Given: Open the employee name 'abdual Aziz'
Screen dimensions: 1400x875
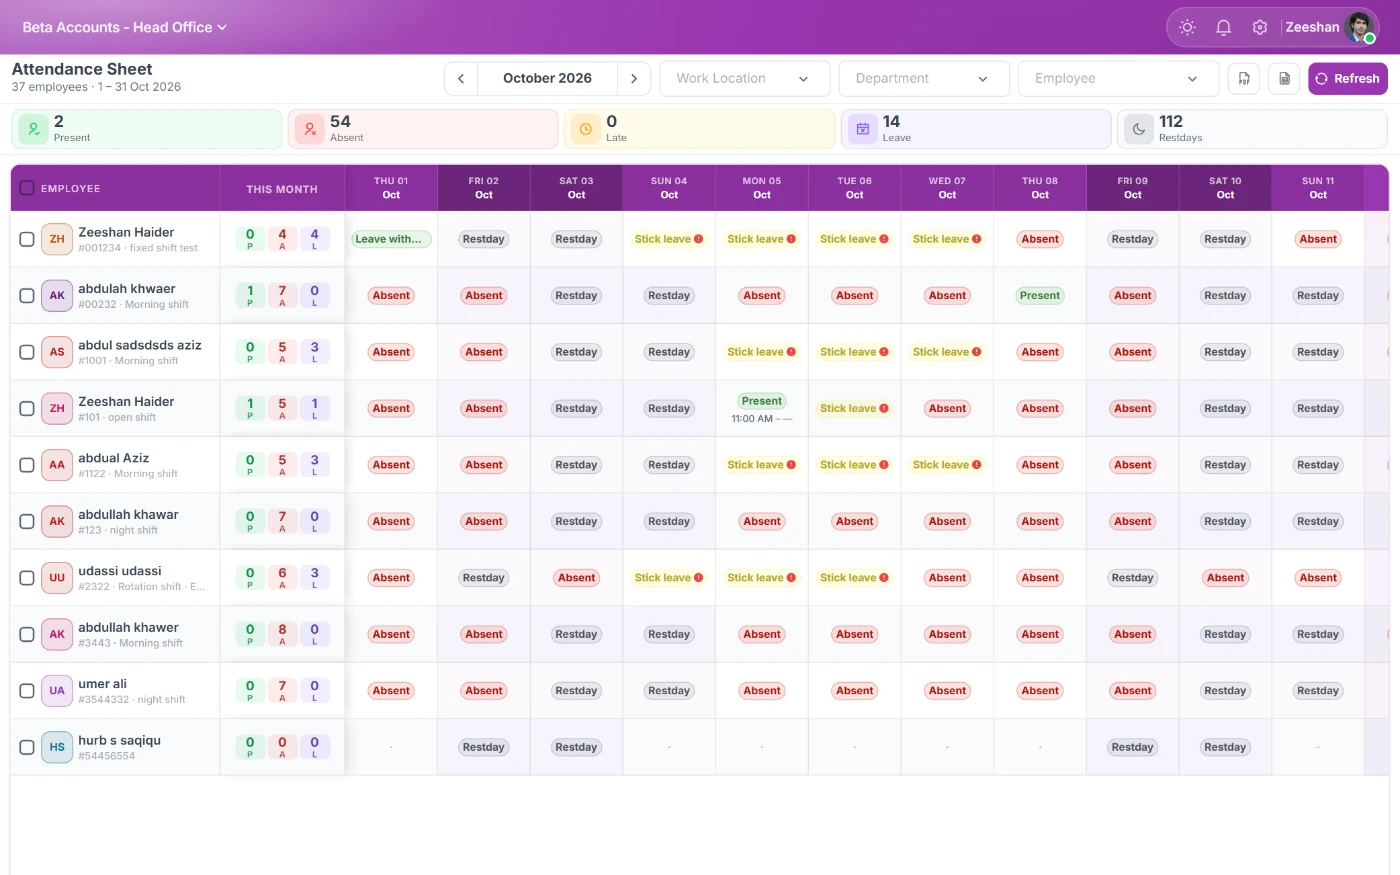Looking at the screenshot, I should click(x=114, y=458).
